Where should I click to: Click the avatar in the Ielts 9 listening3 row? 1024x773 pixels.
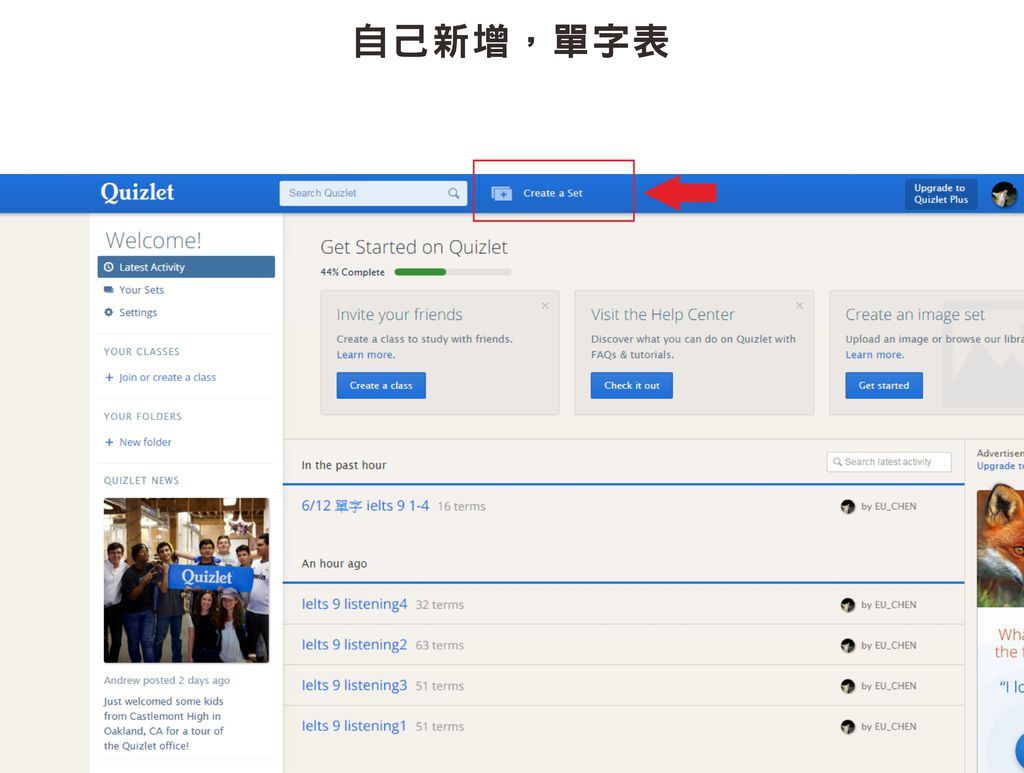tap(848, 686)
